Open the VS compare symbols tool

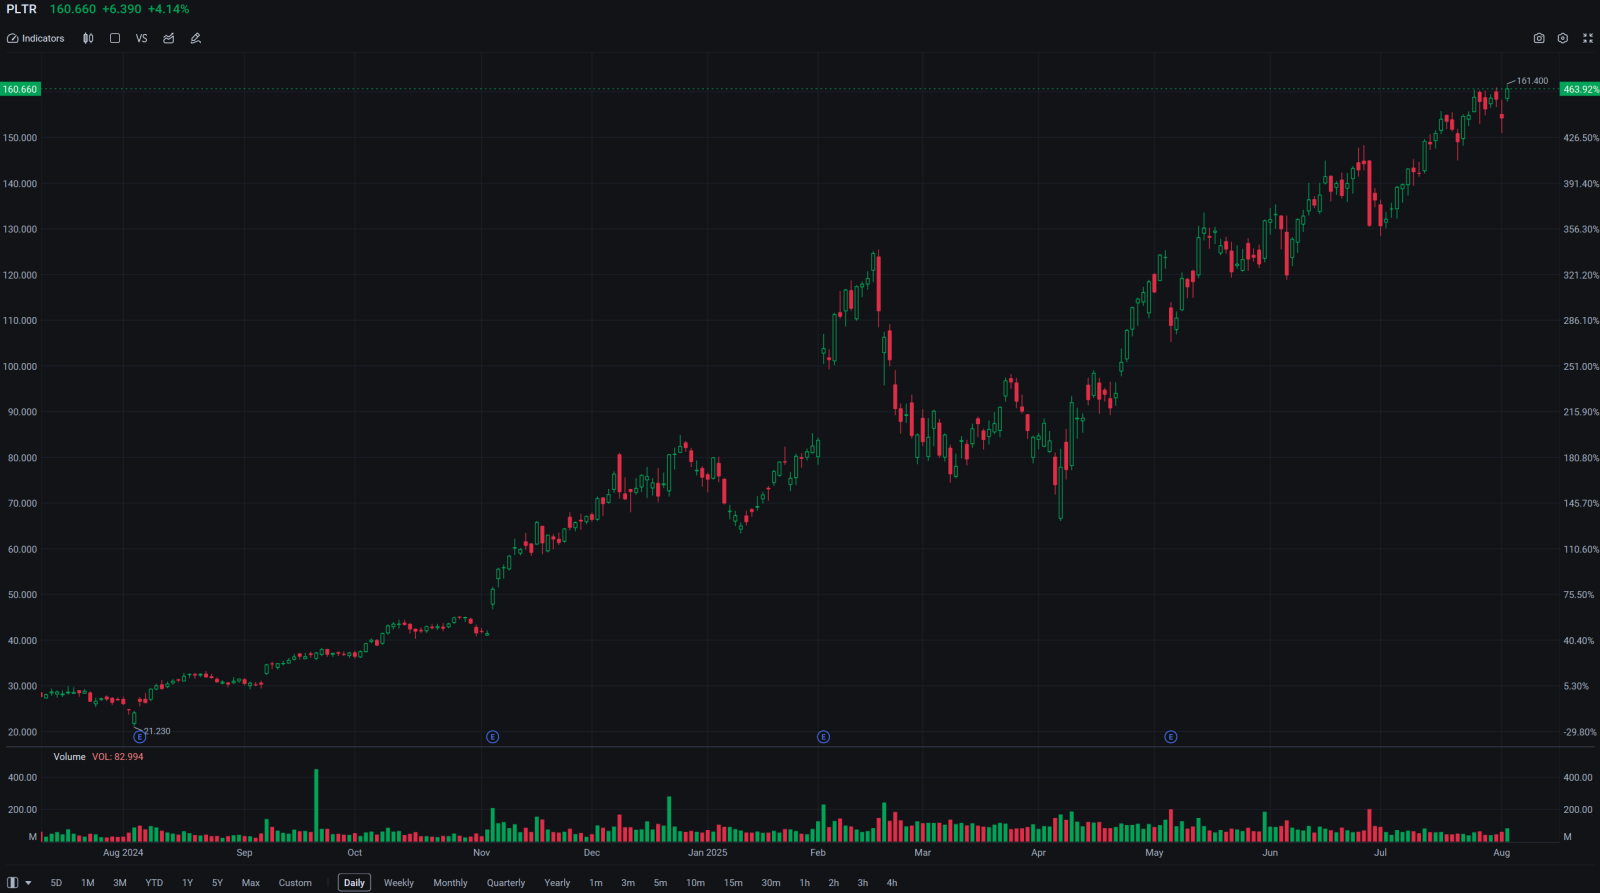tap(141, 38)
